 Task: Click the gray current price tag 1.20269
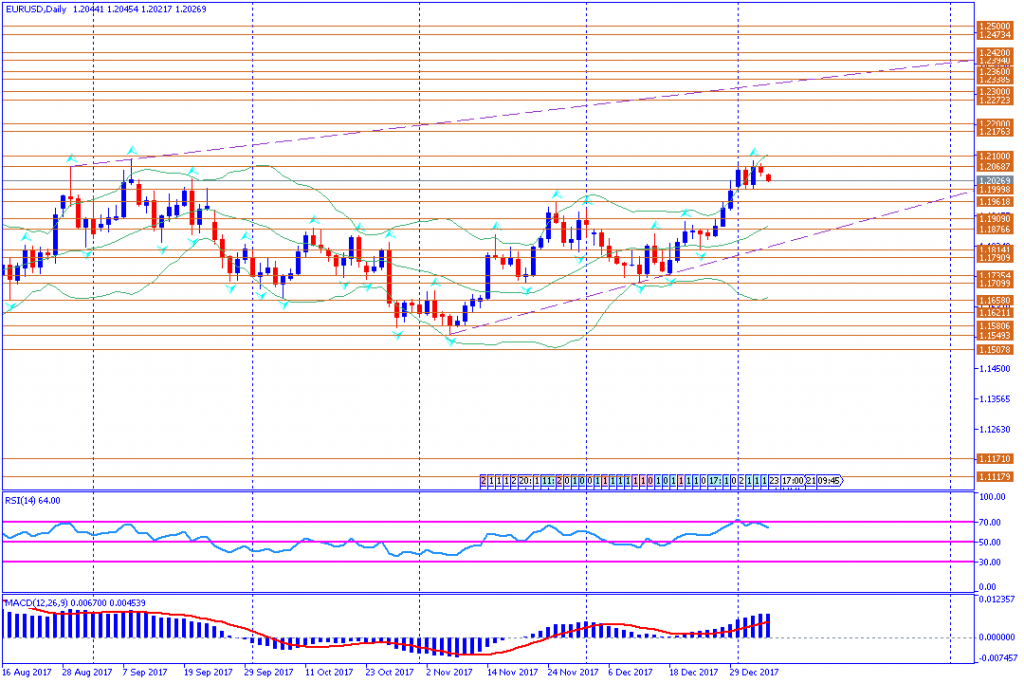994,181
